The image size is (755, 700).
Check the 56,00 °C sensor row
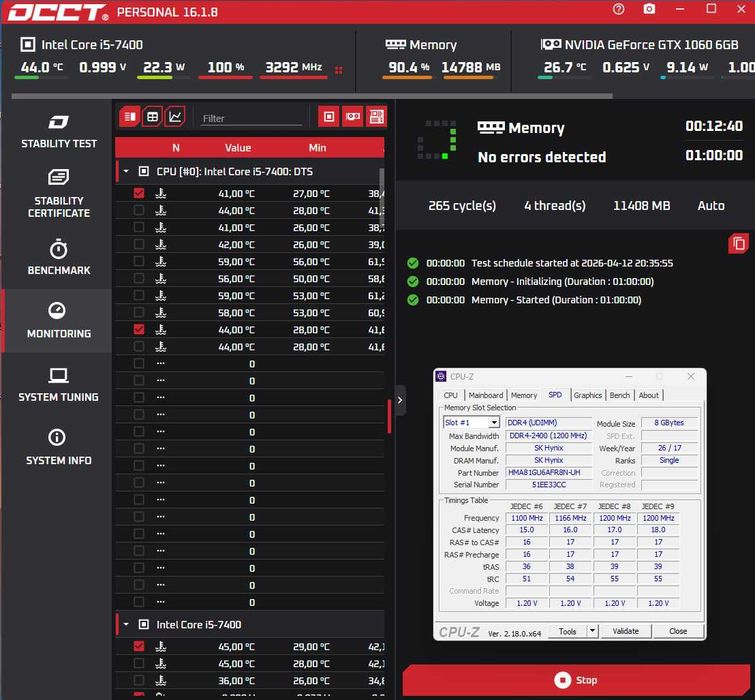[139, 279]
